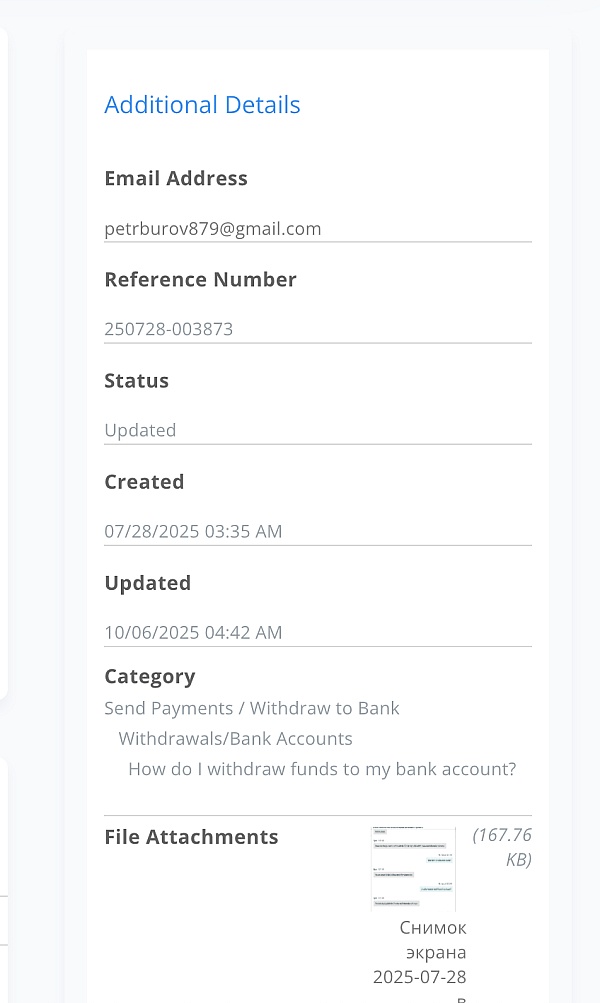Click the Reference Number field label
The image size is (600, 1003).
coord(200,279)
